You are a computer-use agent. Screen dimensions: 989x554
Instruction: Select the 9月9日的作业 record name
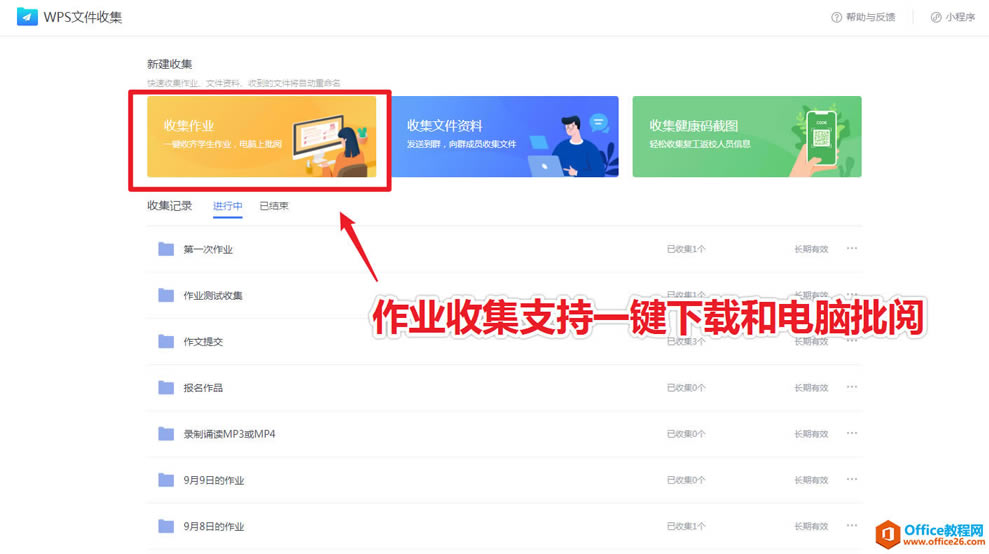(214, 480)
